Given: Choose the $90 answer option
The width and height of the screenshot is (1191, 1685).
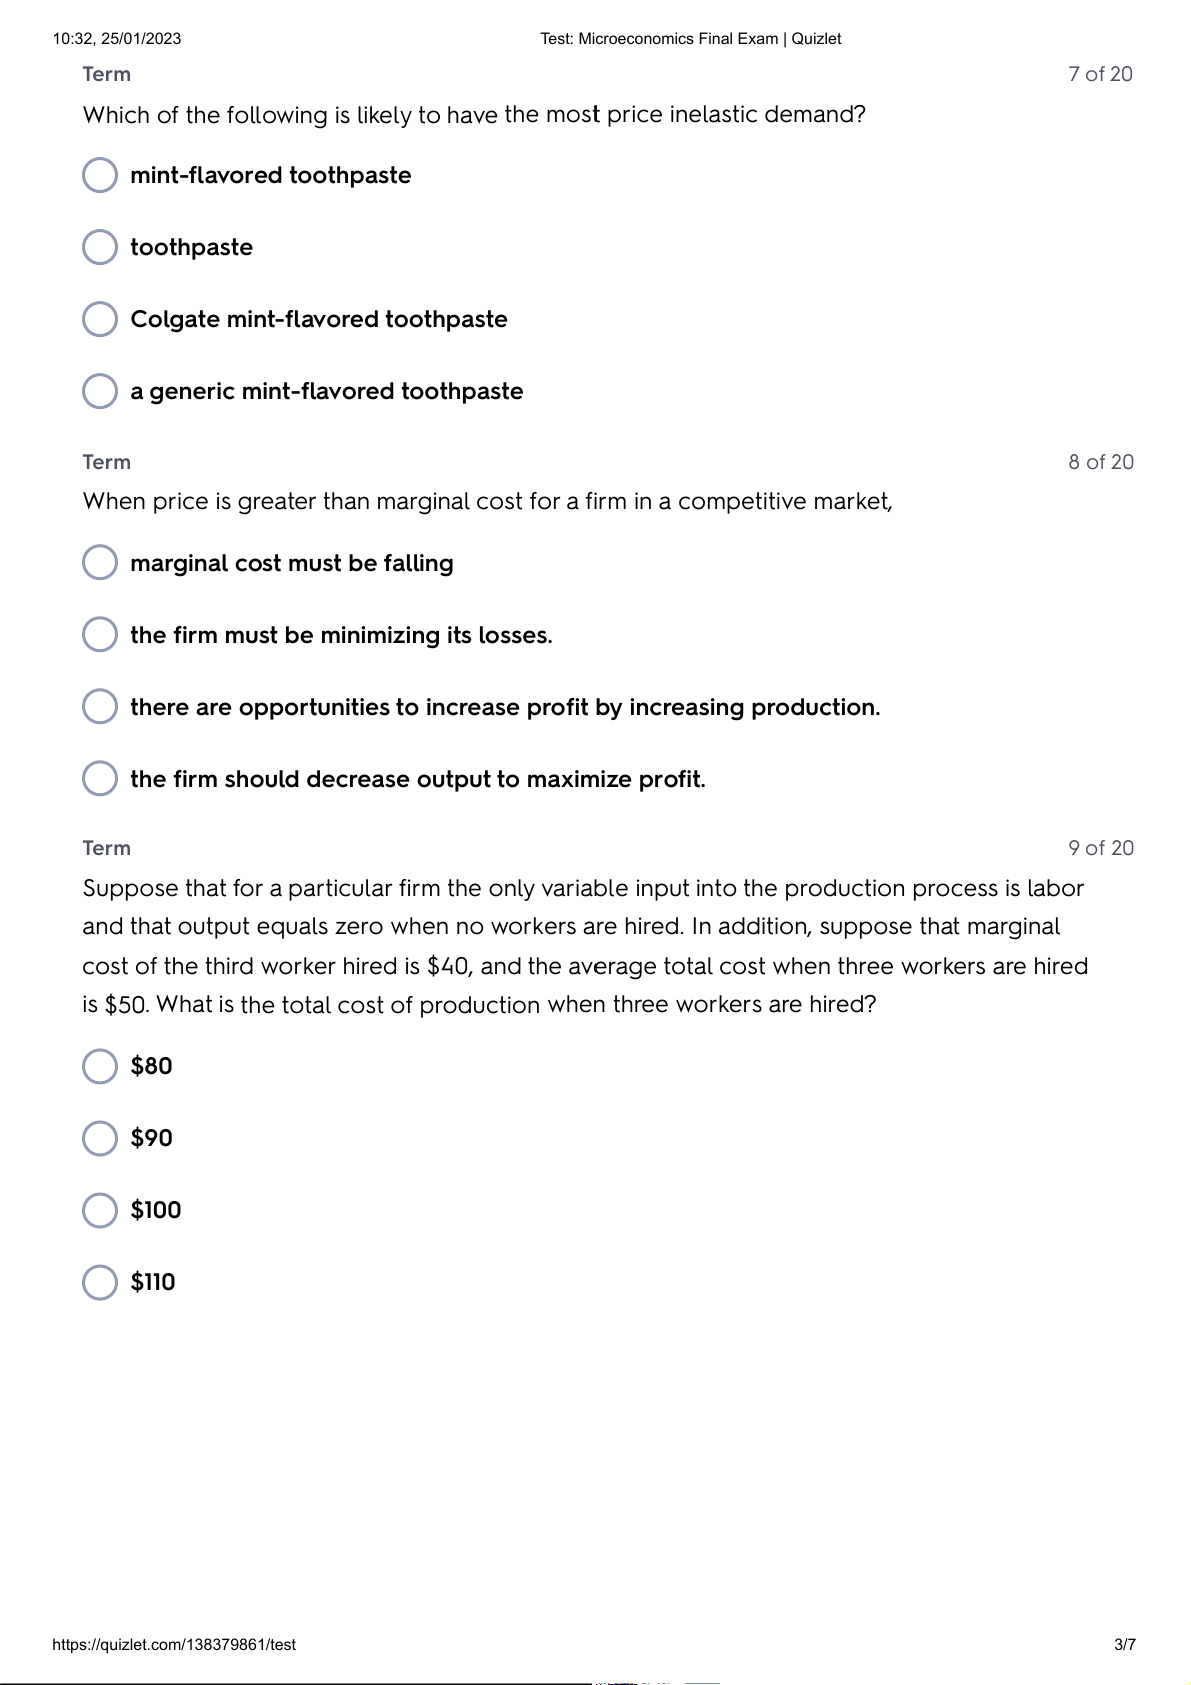Looking at the screenshot, I should tap(100, 1138).
